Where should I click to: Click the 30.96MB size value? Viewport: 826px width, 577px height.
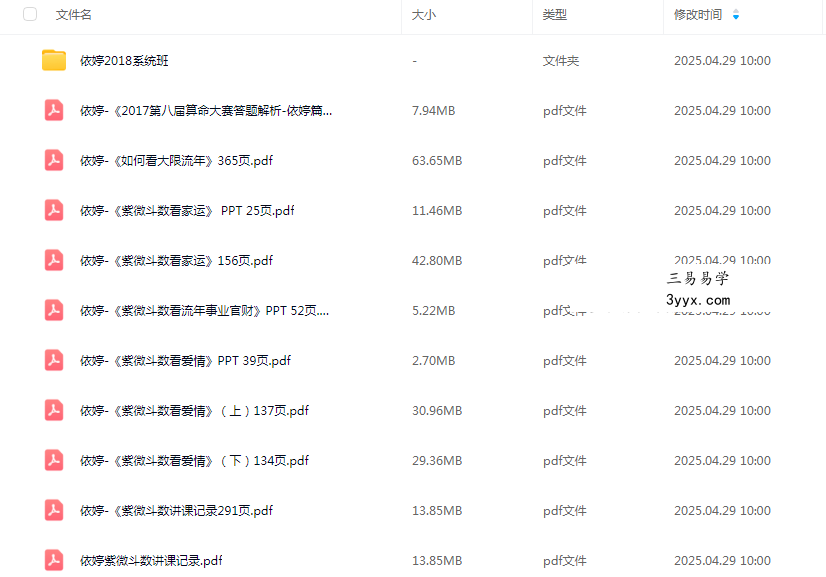437,411
